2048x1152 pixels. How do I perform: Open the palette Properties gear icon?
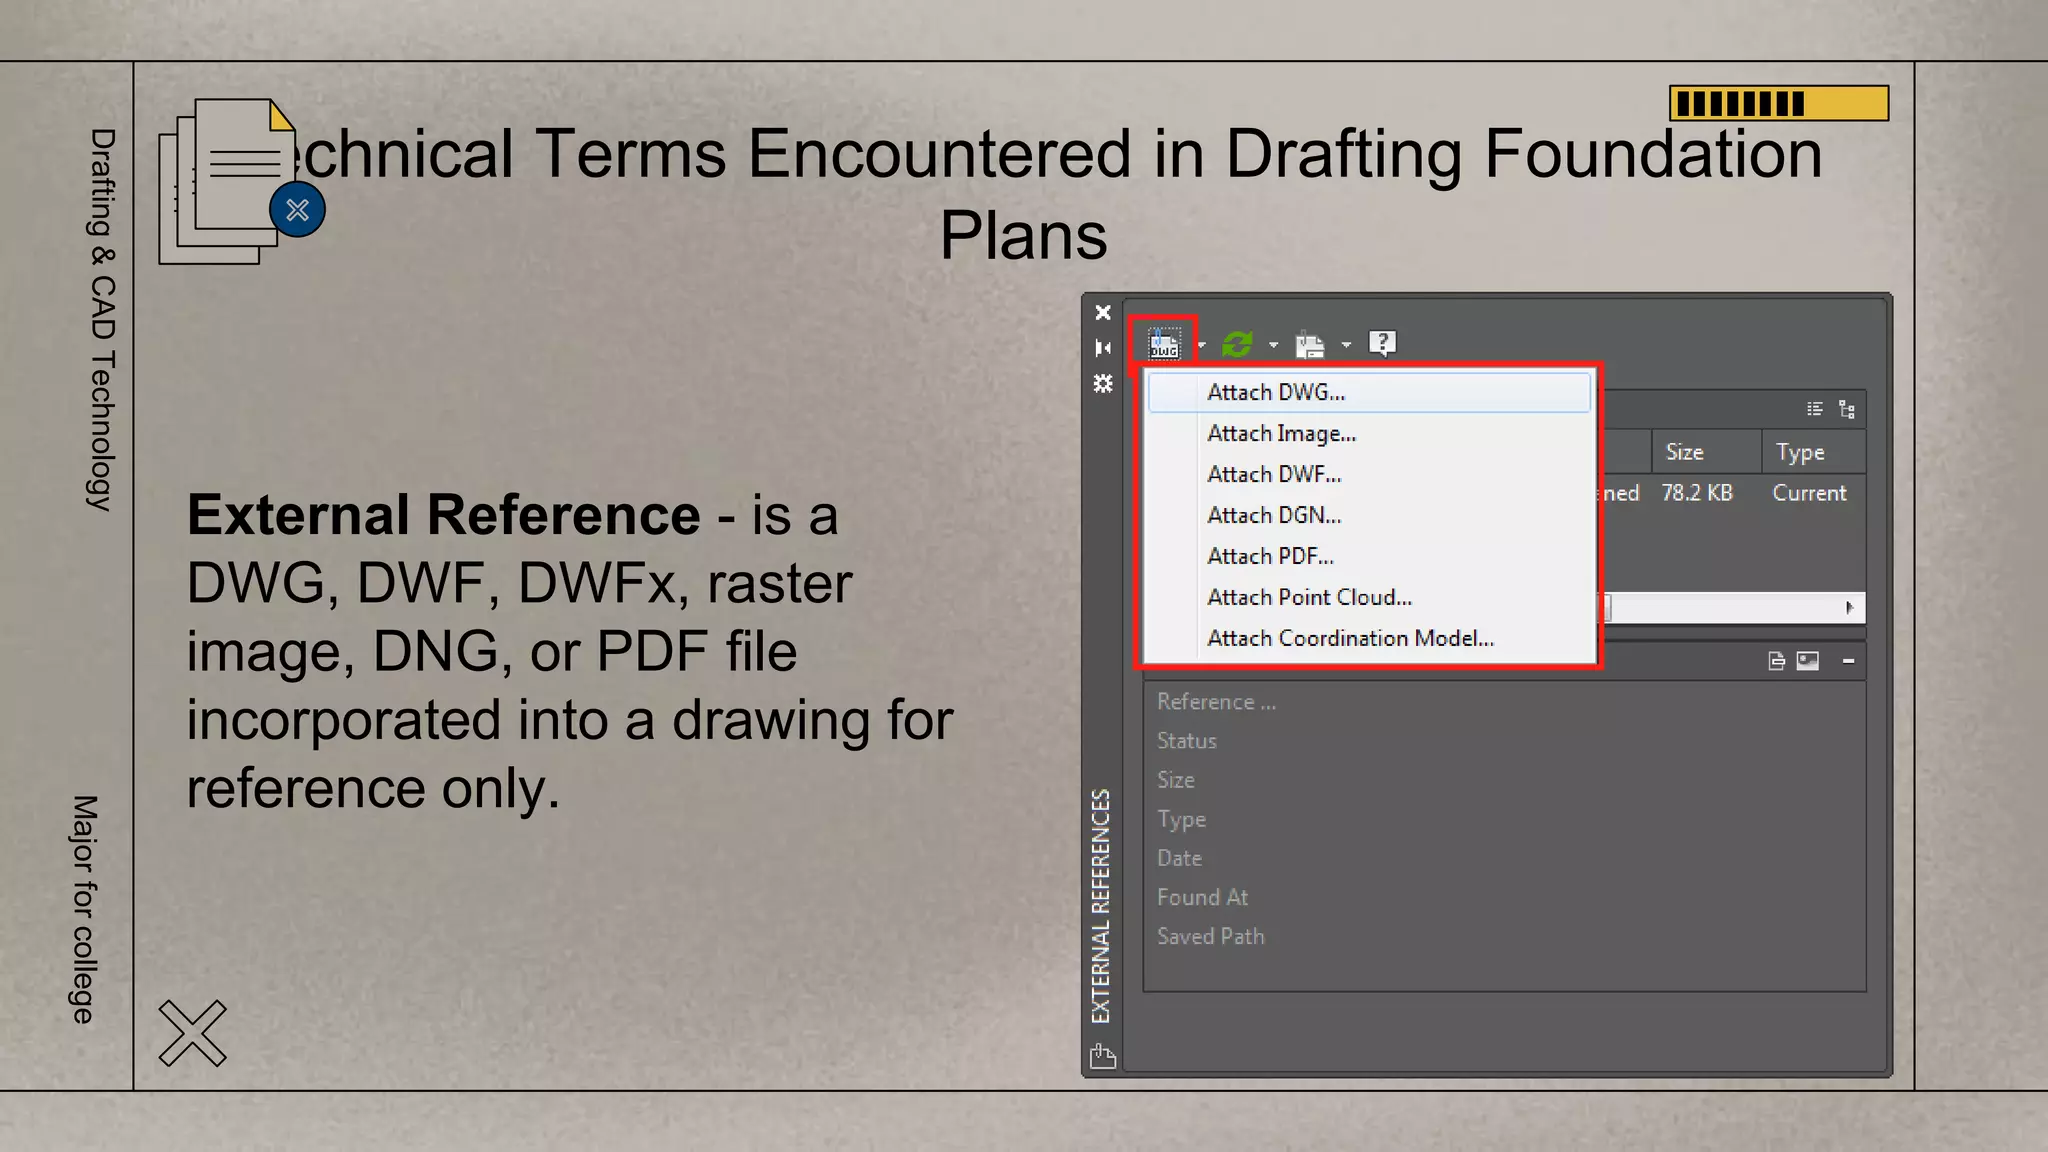pyautogui.click(x=1103, y=384)
